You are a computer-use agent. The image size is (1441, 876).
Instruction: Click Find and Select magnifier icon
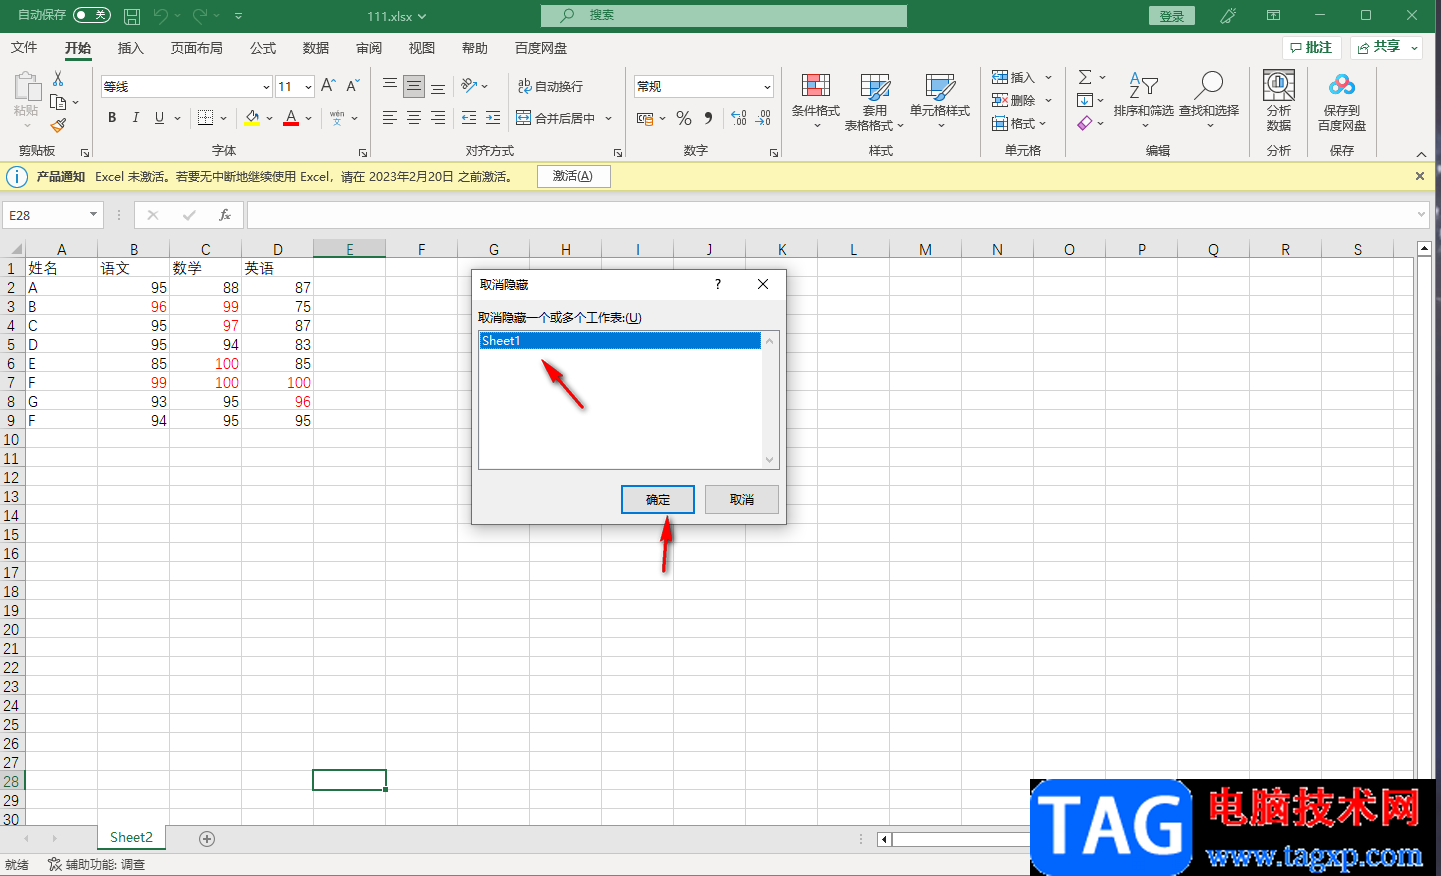tap(1209, 85)
